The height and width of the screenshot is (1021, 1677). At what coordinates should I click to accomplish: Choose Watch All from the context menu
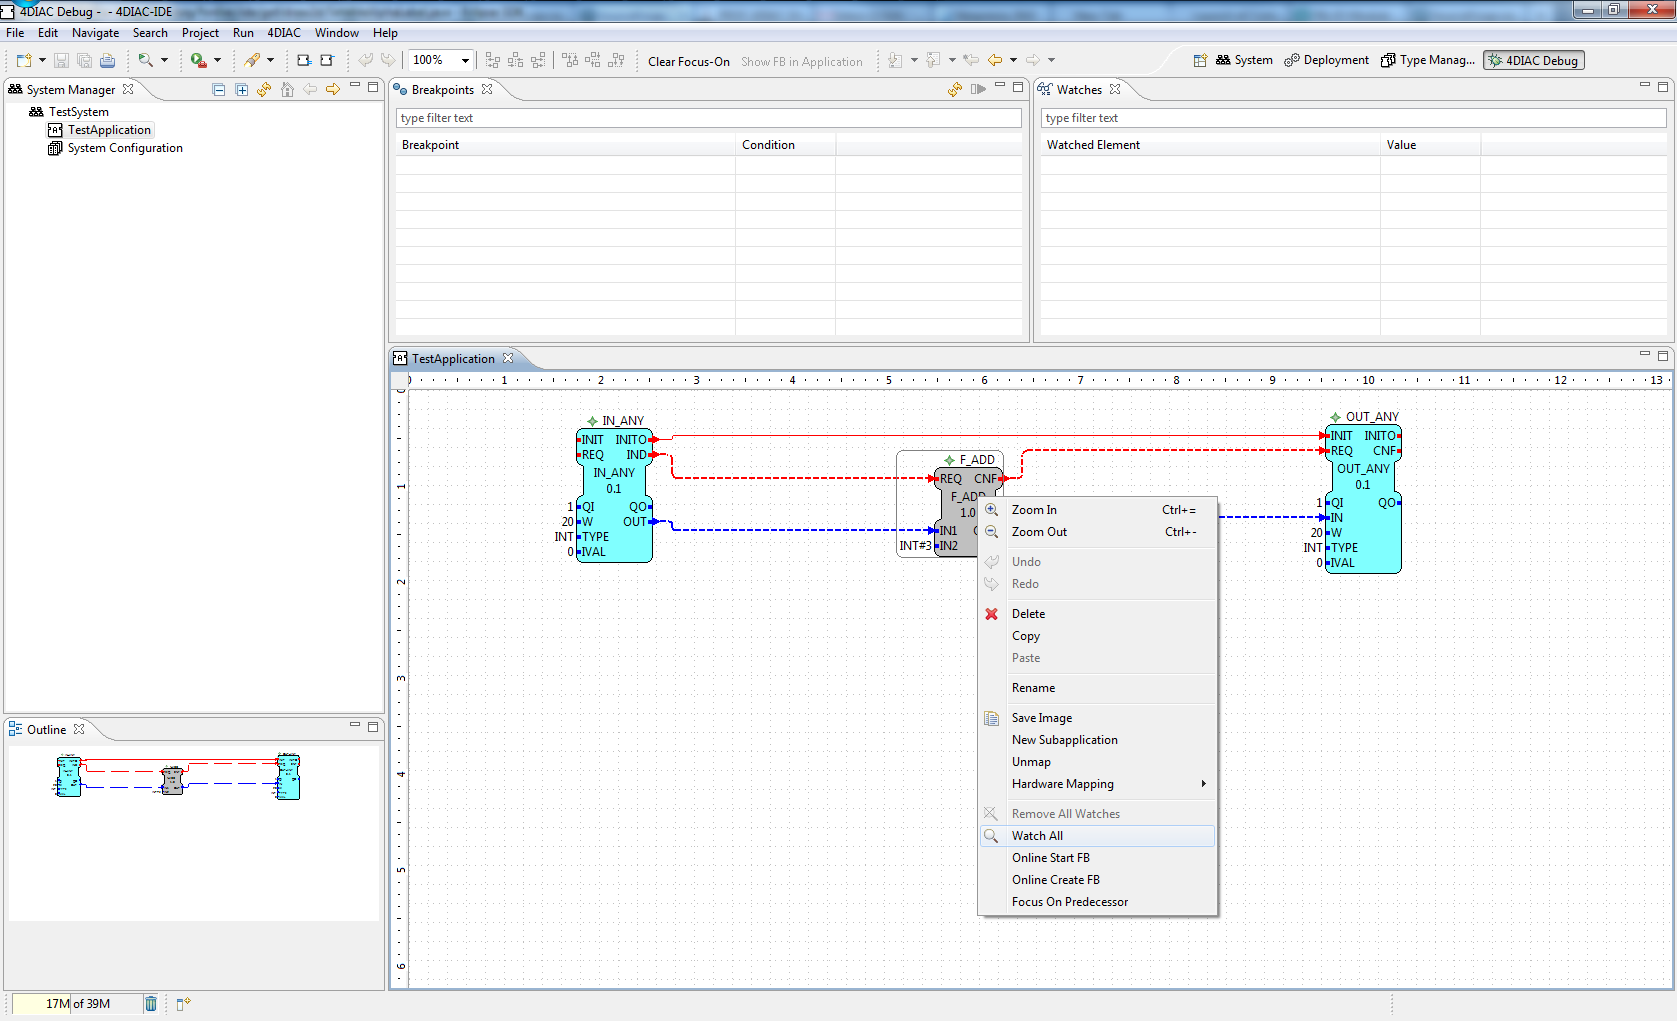point(1037,836)
